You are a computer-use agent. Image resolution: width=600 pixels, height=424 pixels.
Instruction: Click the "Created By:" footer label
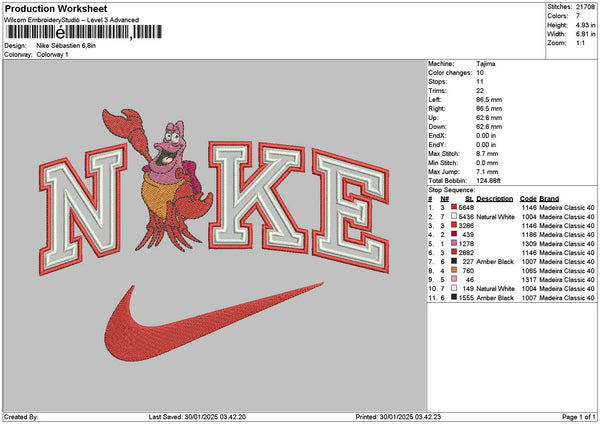21,417
